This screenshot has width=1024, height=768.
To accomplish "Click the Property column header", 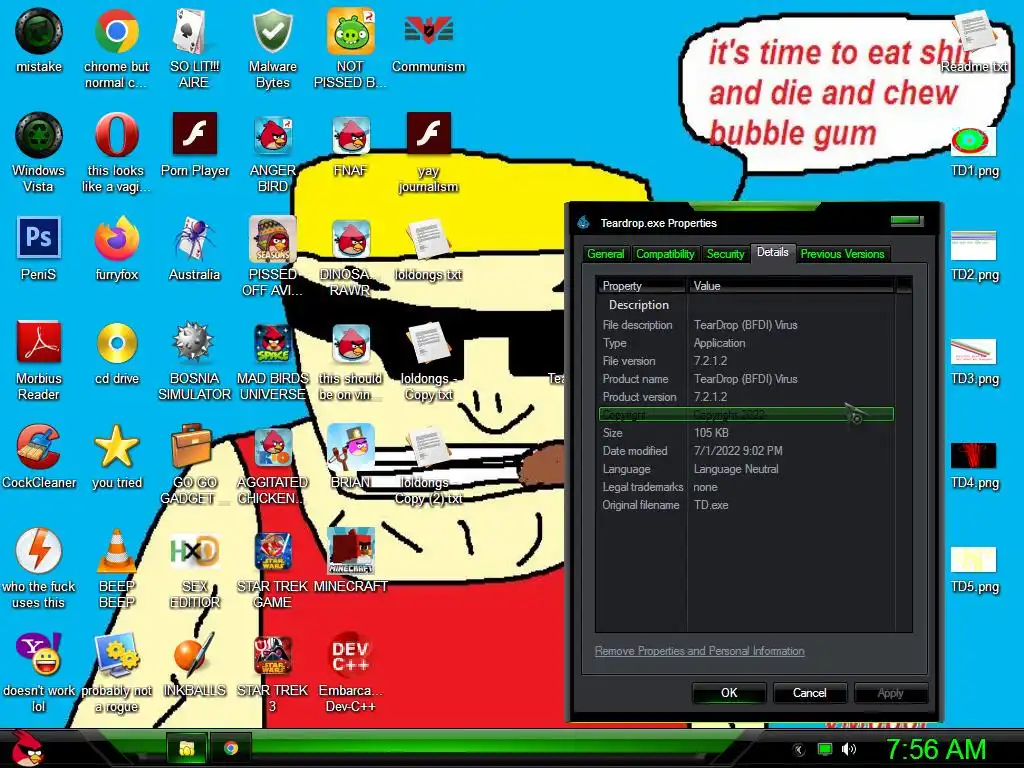I will tap(641, 285).
